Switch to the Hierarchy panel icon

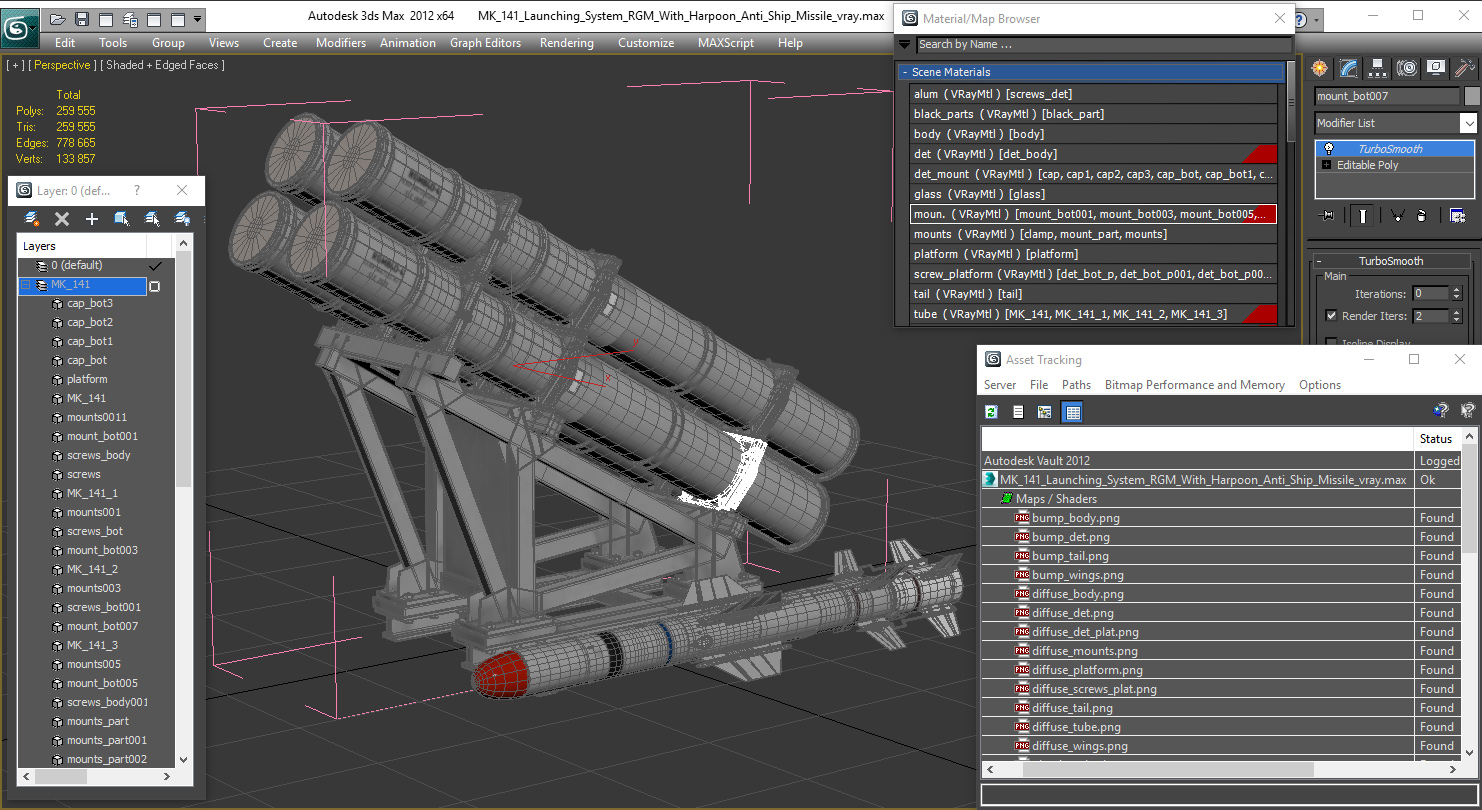point(1378,68)
